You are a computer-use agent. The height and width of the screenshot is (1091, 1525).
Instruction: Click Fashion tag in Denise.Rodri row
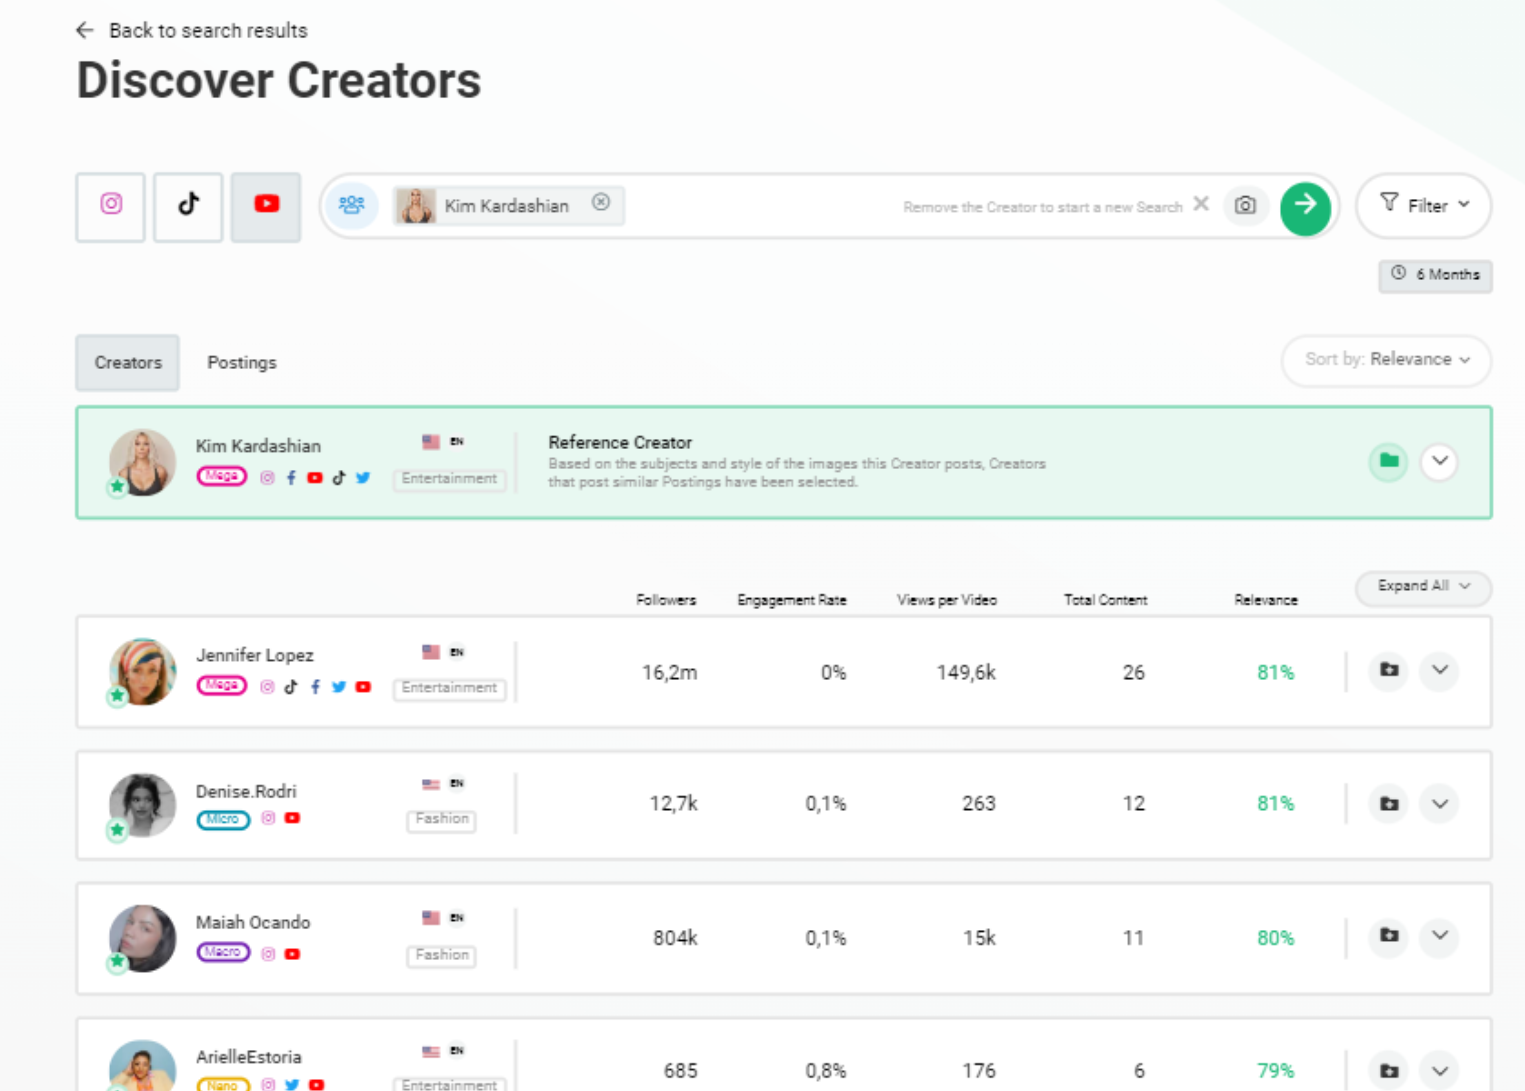[x=442, y=819]
